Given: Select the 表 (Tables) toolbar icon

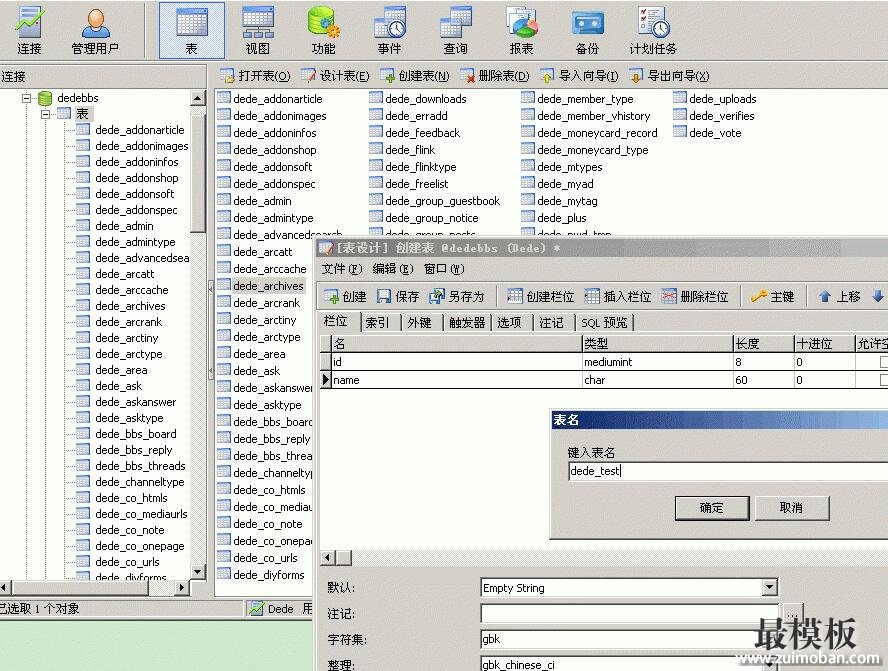Looking at the screenshot, I should [191, 31].
